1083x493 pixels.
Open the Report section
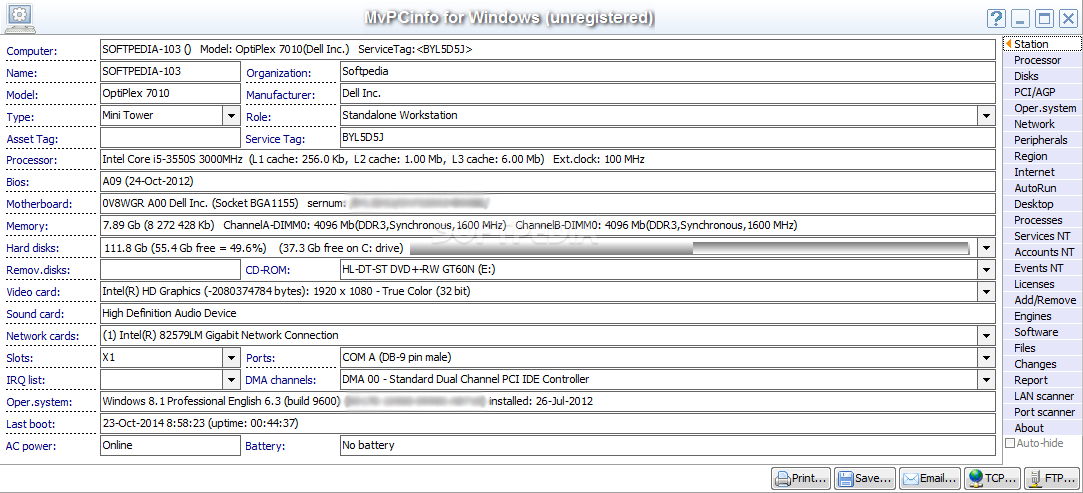click(1042, 380)
